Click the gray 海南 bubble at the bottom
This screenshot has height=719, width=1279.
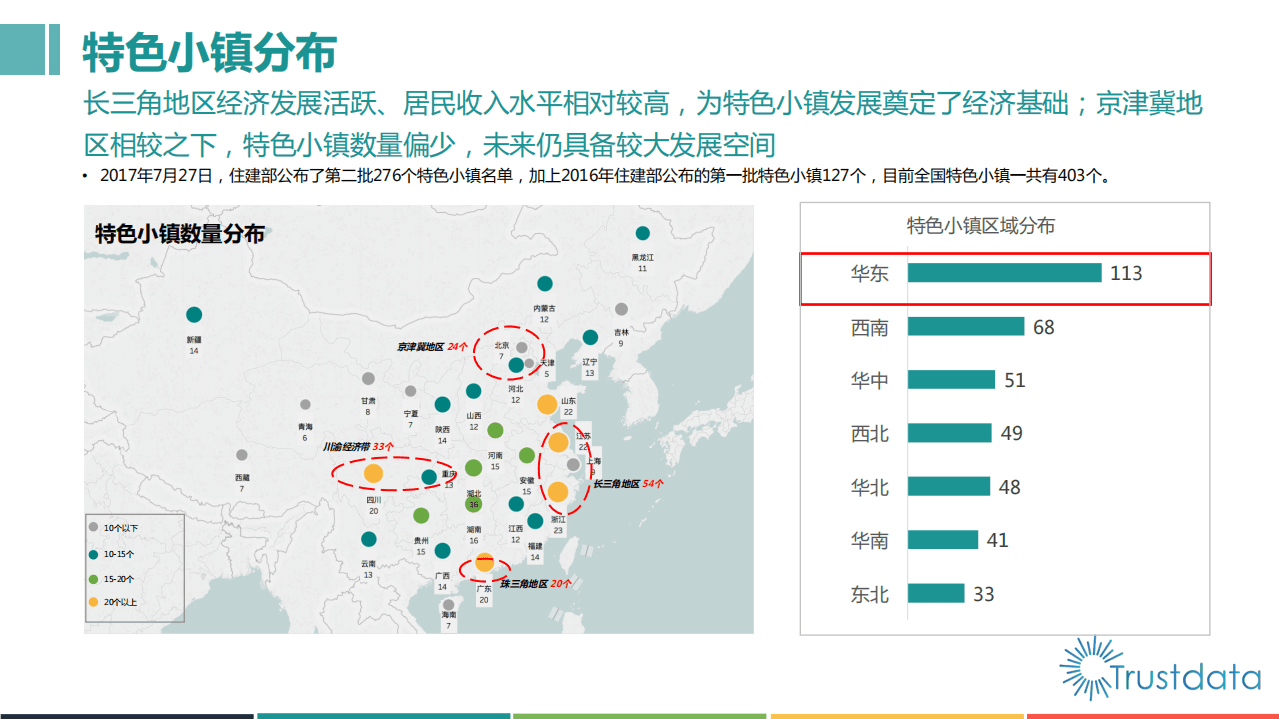pos(448,604)
